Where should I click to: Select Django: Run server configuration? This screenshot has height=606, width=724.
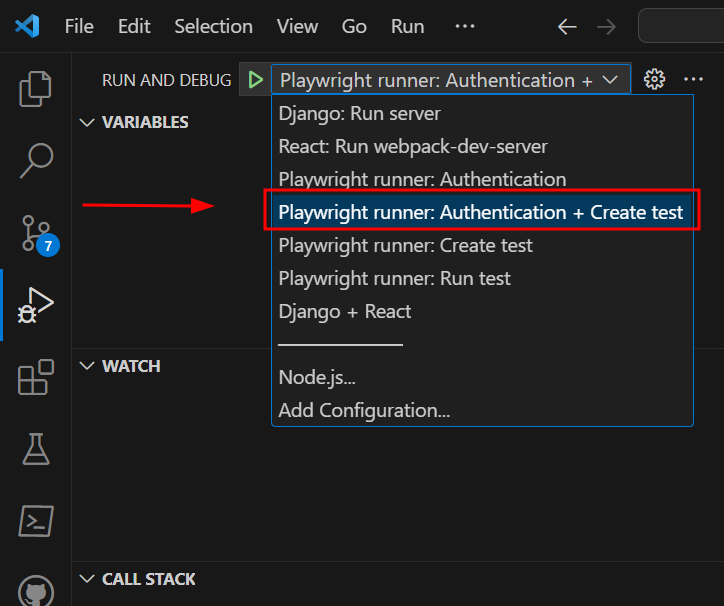pos(482,114)
